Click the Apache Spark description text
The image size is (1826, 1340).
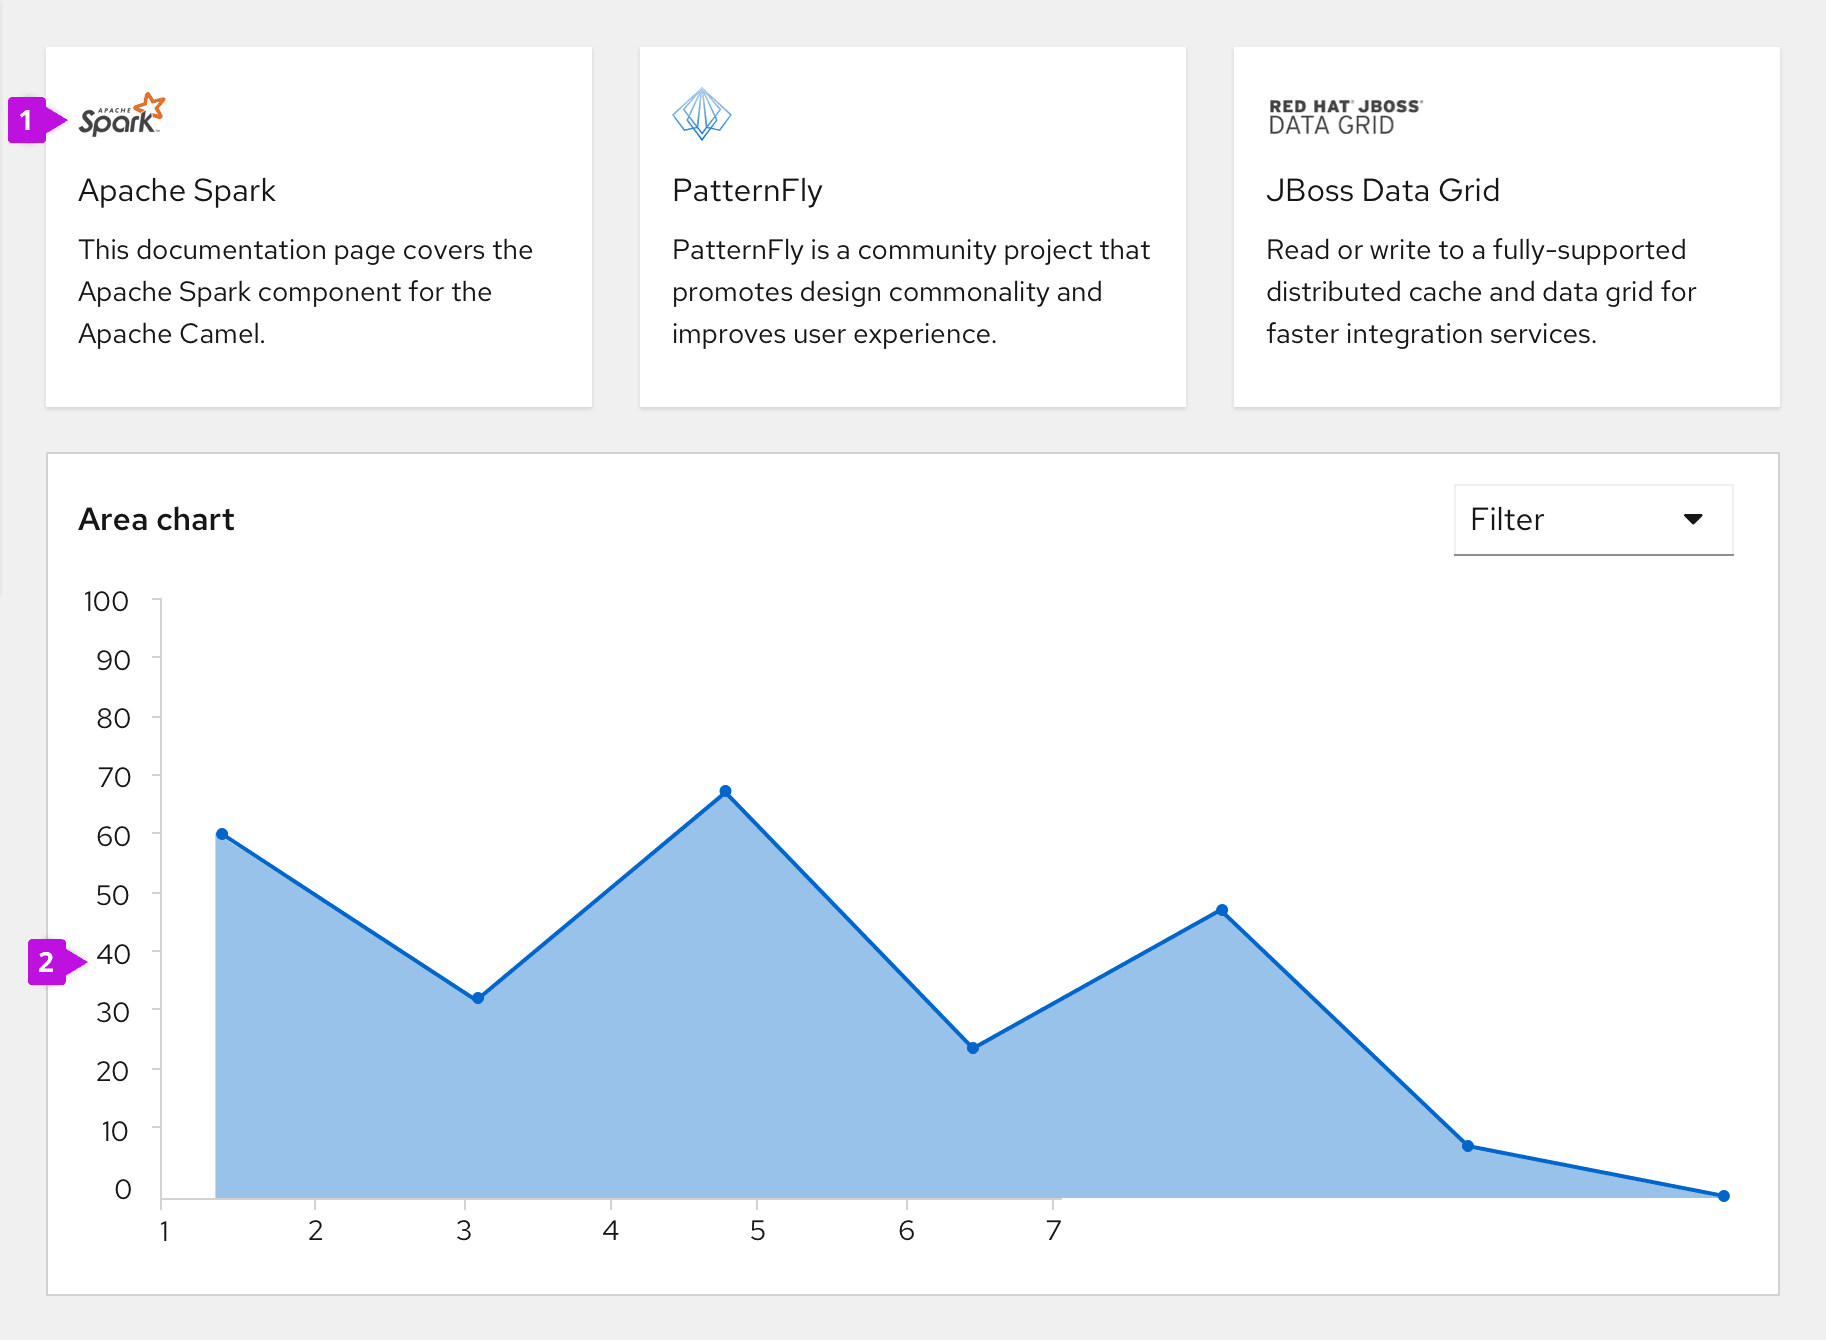[305, 291]
